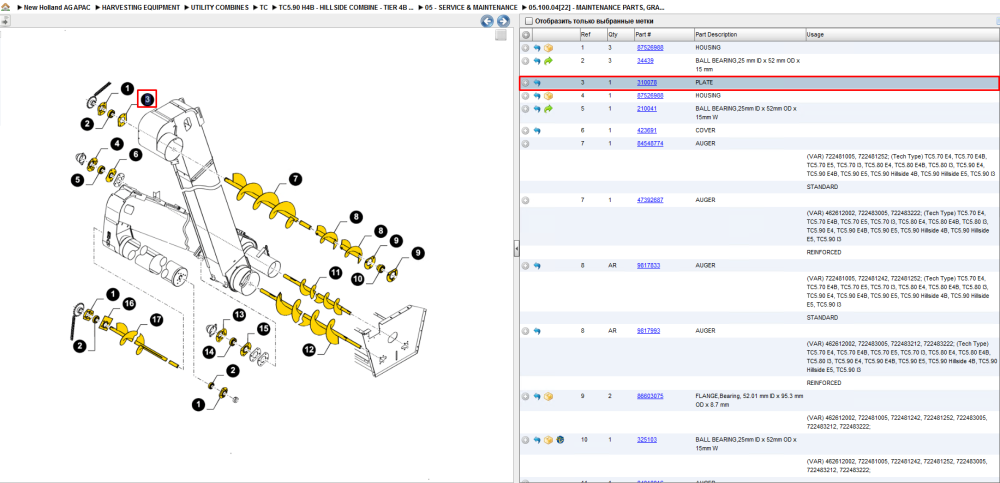Go to next figure with right arrow

click(x=503, y=21)
